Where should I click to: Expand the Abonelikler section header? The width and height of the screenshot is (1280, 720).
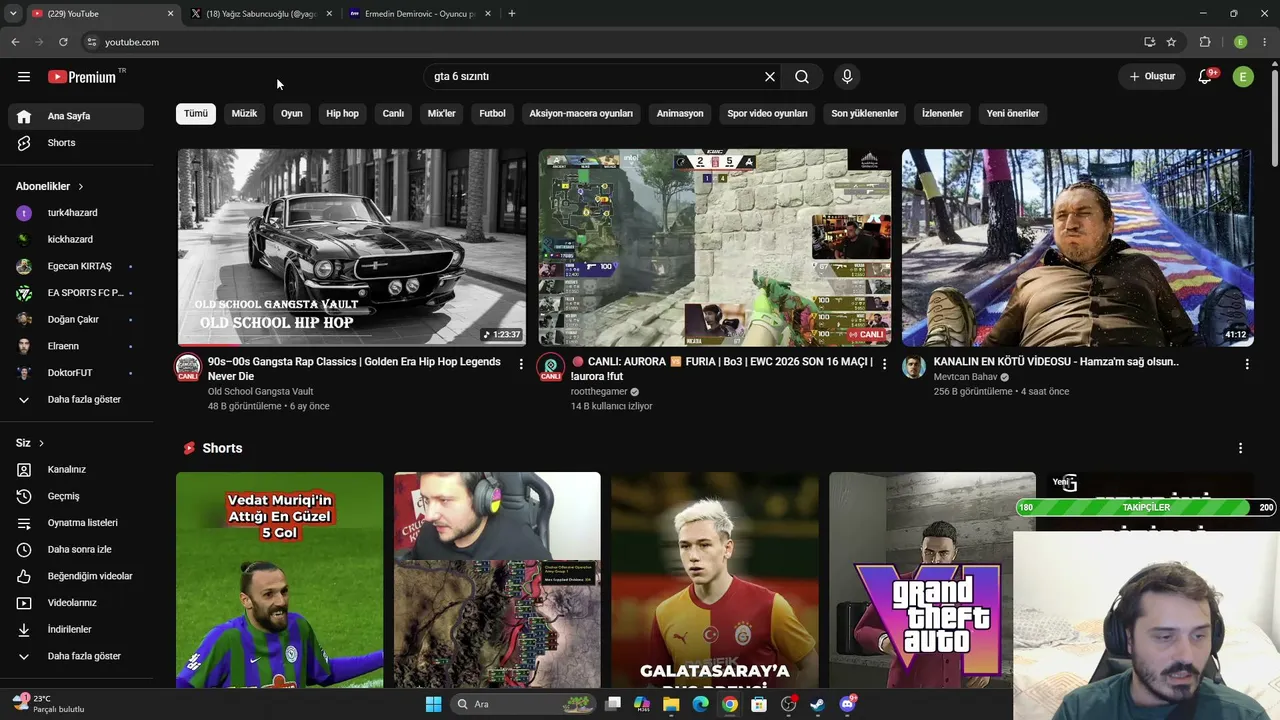[x=50, y=186]
